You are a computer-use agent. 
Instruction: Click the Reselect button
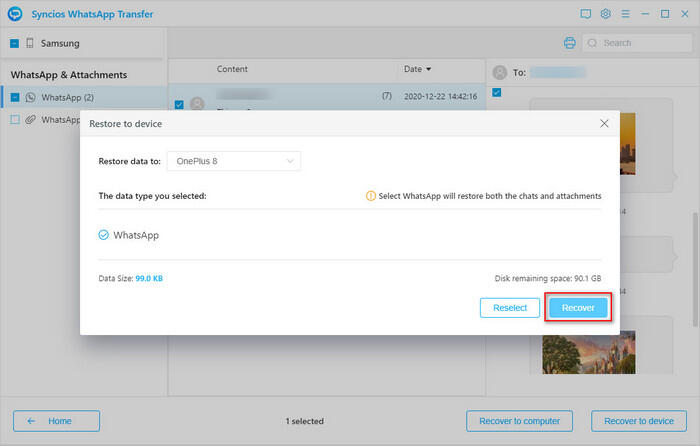pos(510,308)
